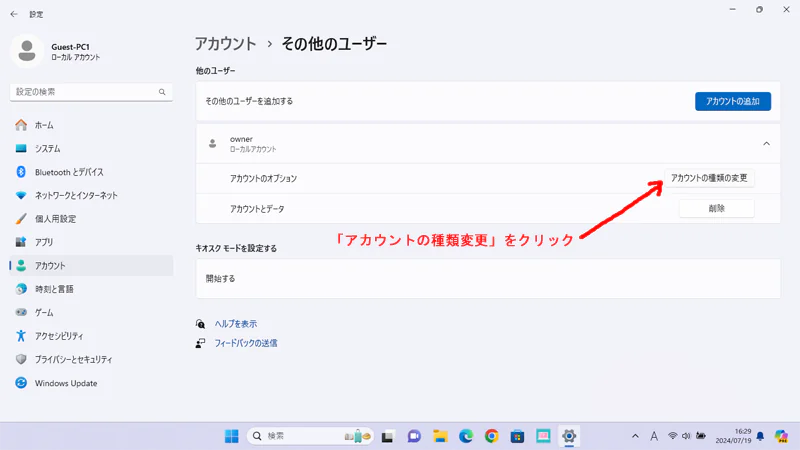Image resolution: width=800 pixels, height=450 pixels.
Task: Open the volume speaker tray icon
Action: (686, 436)
